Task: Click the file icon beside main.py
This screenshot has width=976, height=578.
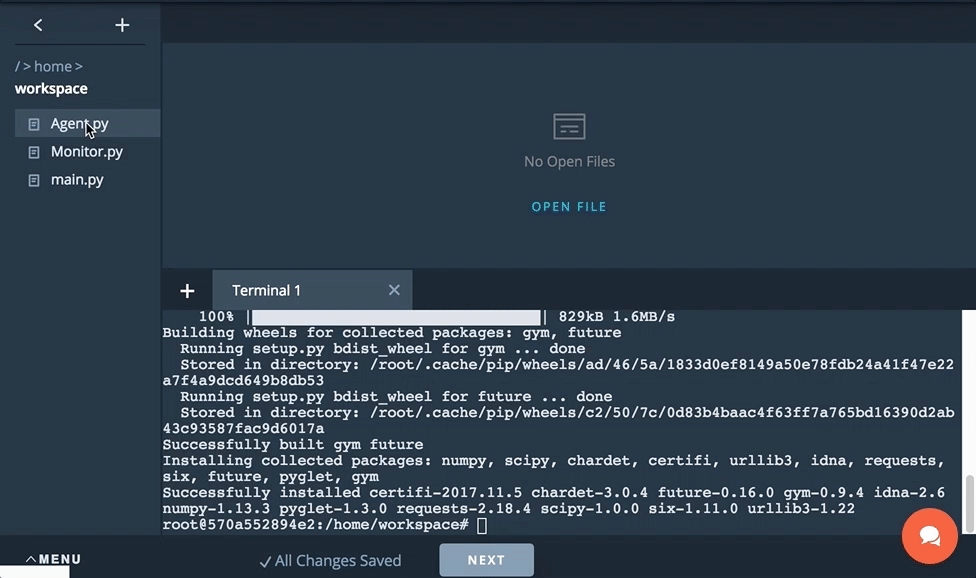Action: pyautogui.click(x=36, y=180)
